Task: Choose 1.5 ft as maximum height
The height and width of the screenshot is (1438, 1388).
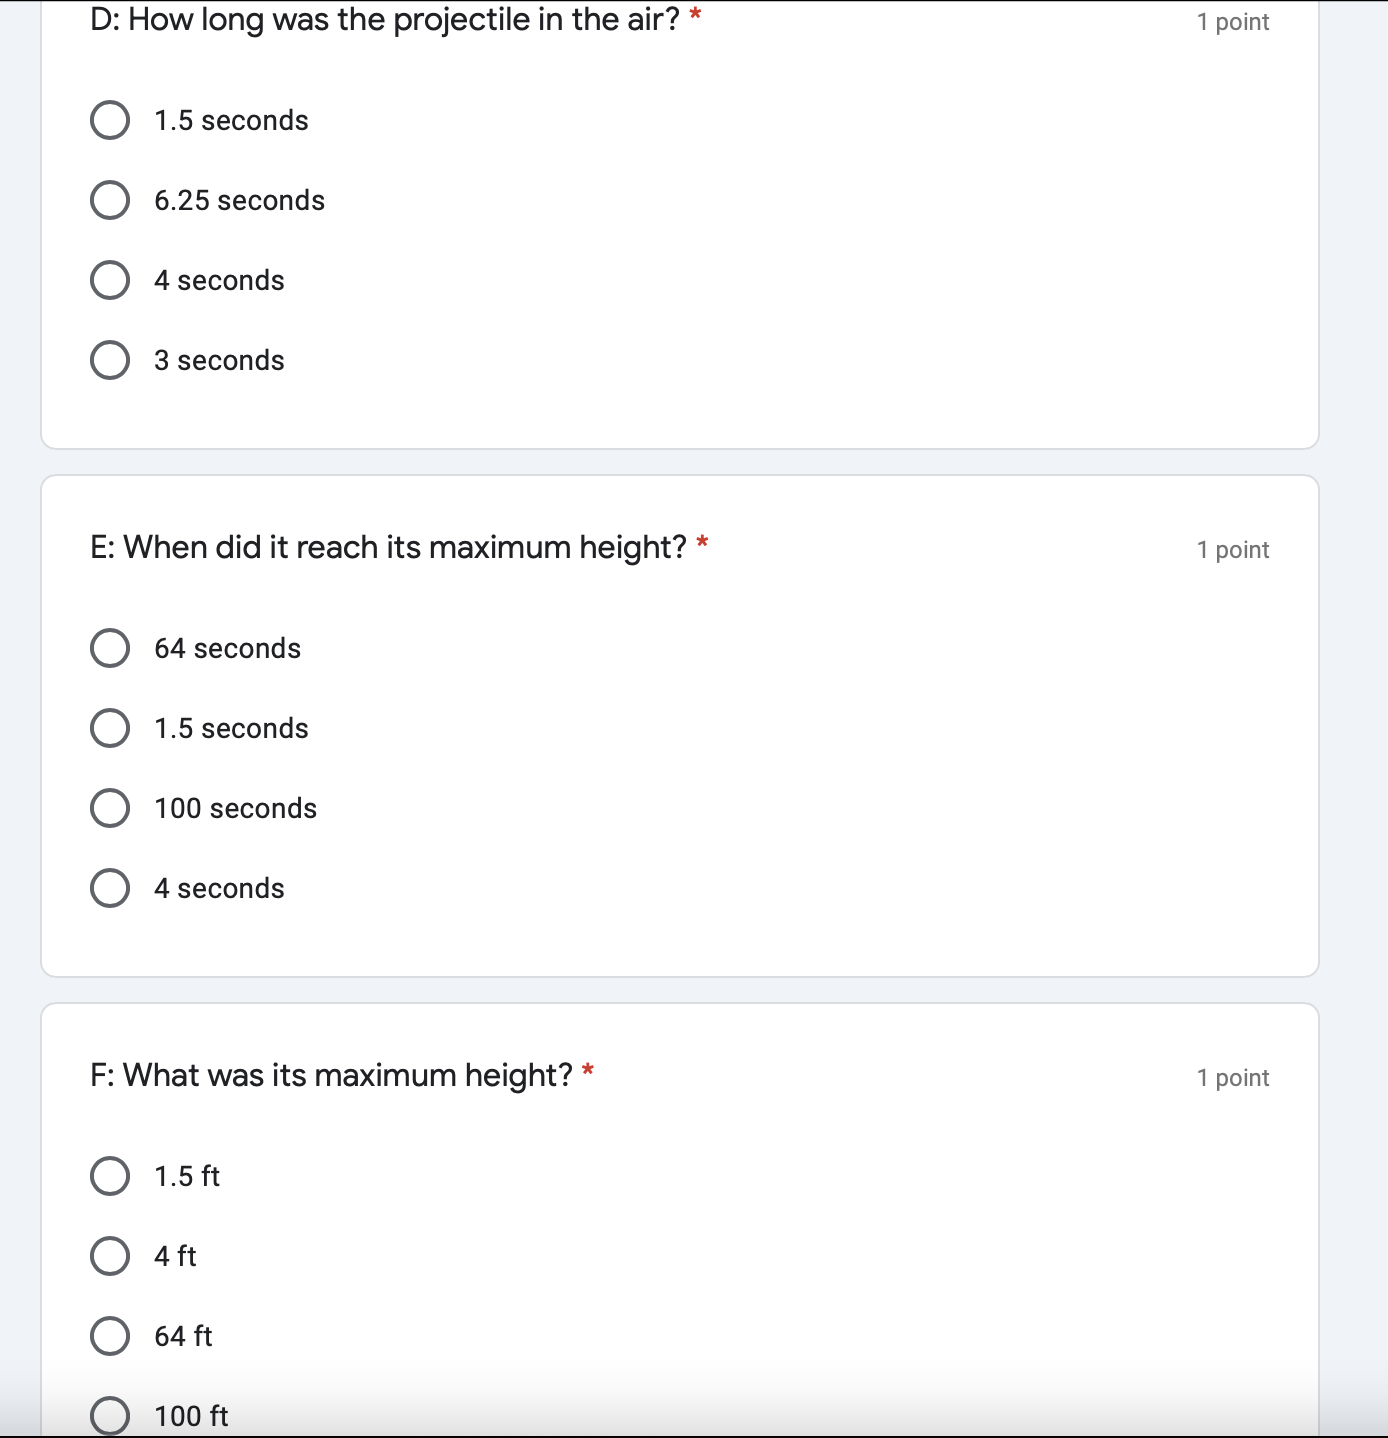Action: (x=110, y=1176)
